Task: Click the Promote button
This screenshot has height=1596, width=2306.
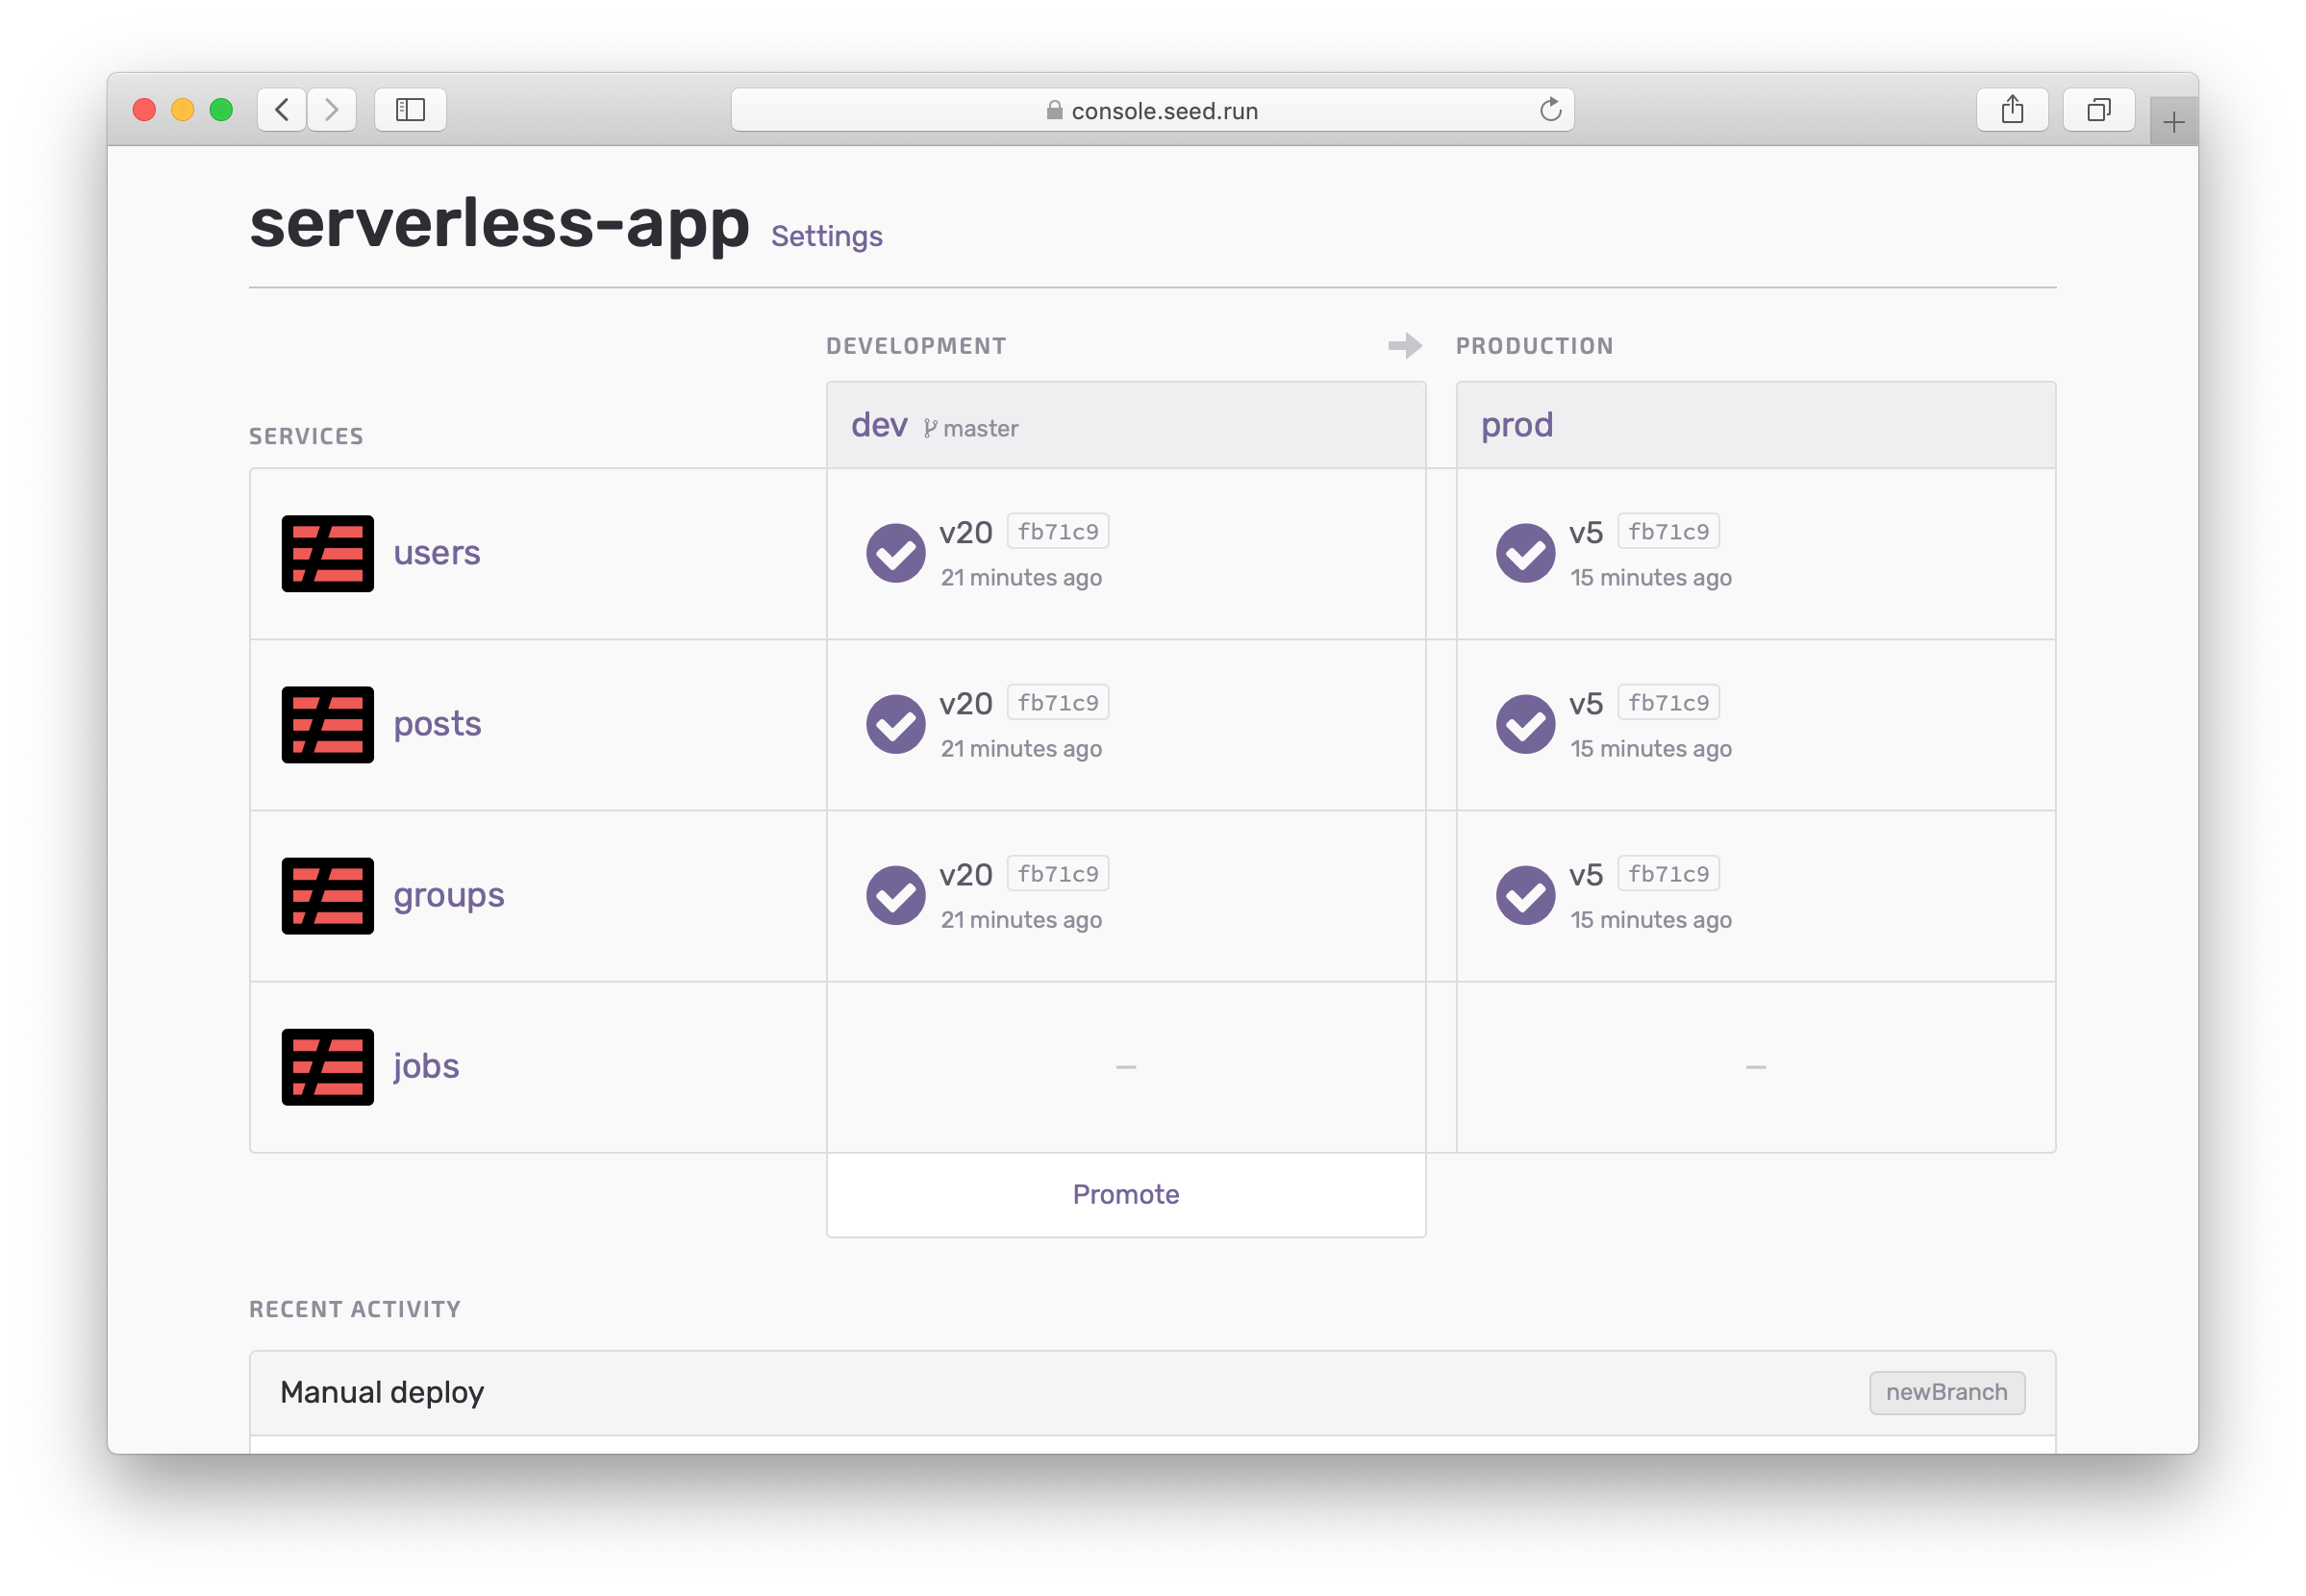Action: pos(1125,1194)
